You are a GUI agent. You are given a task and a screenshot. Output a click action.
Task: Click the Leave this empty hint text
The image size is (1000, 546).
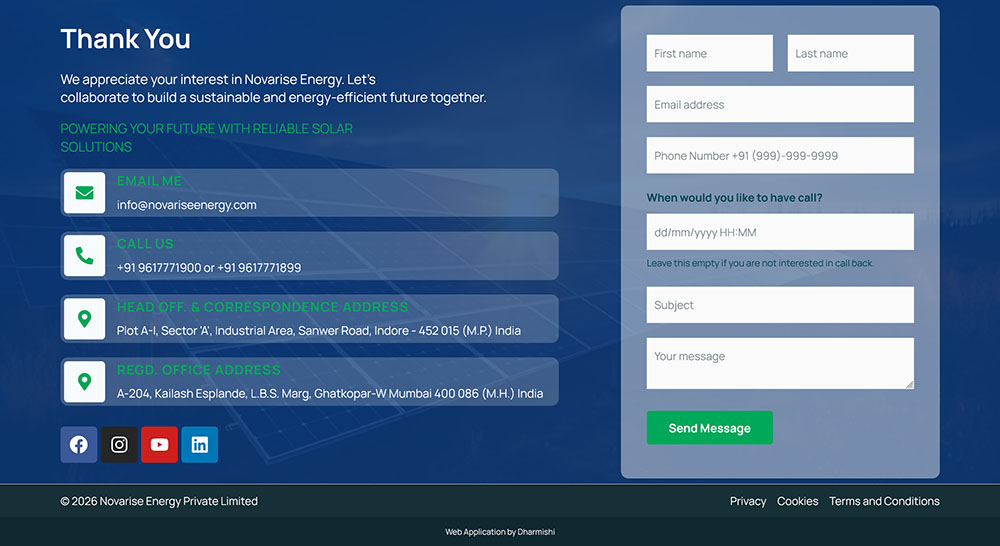[760, 263]
